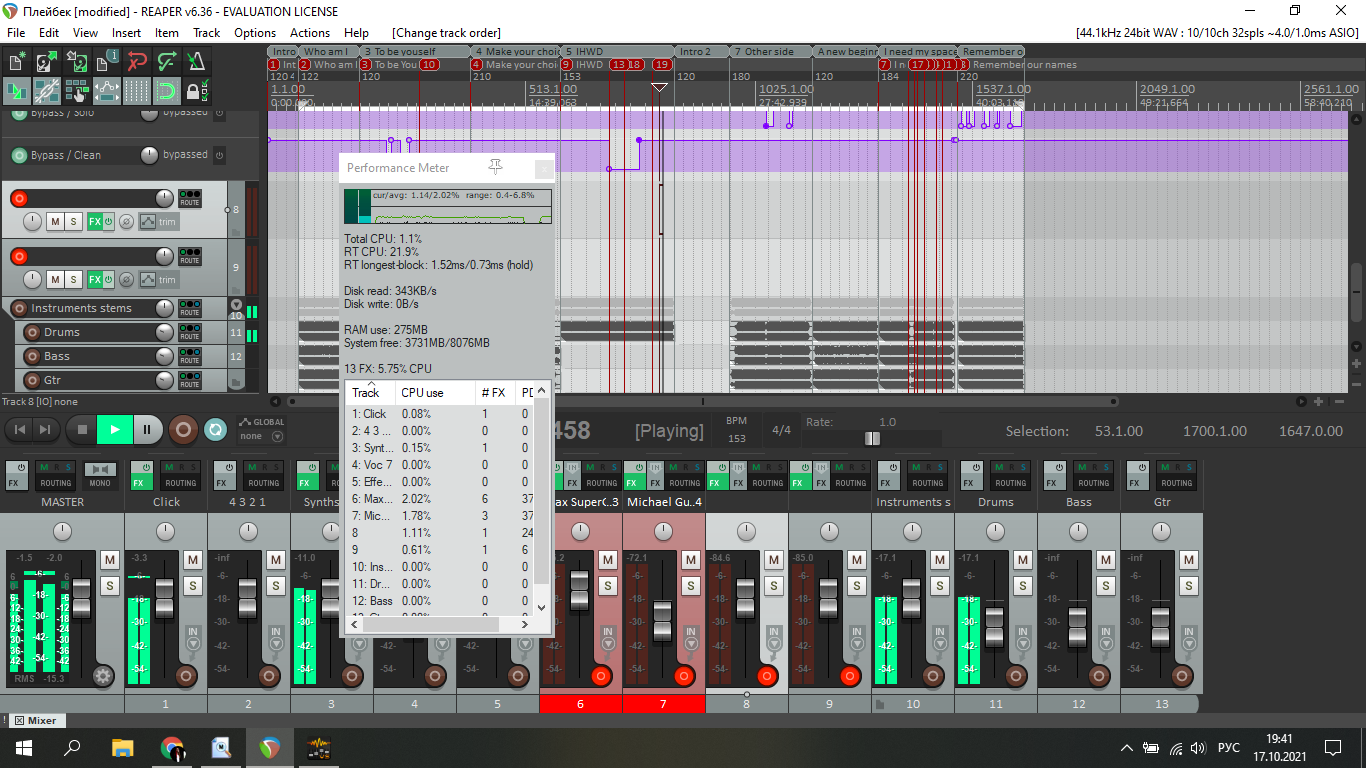This screenshot has width=1366, height=768.
Task: Pin the Performance Meter window
Action: click(x=495, y=167)
